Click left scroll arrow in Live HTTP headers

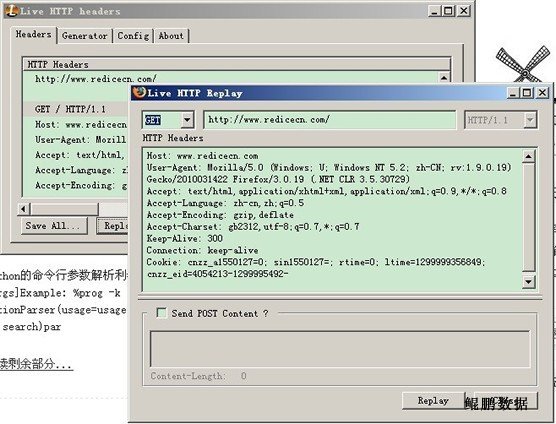[23, 209]
